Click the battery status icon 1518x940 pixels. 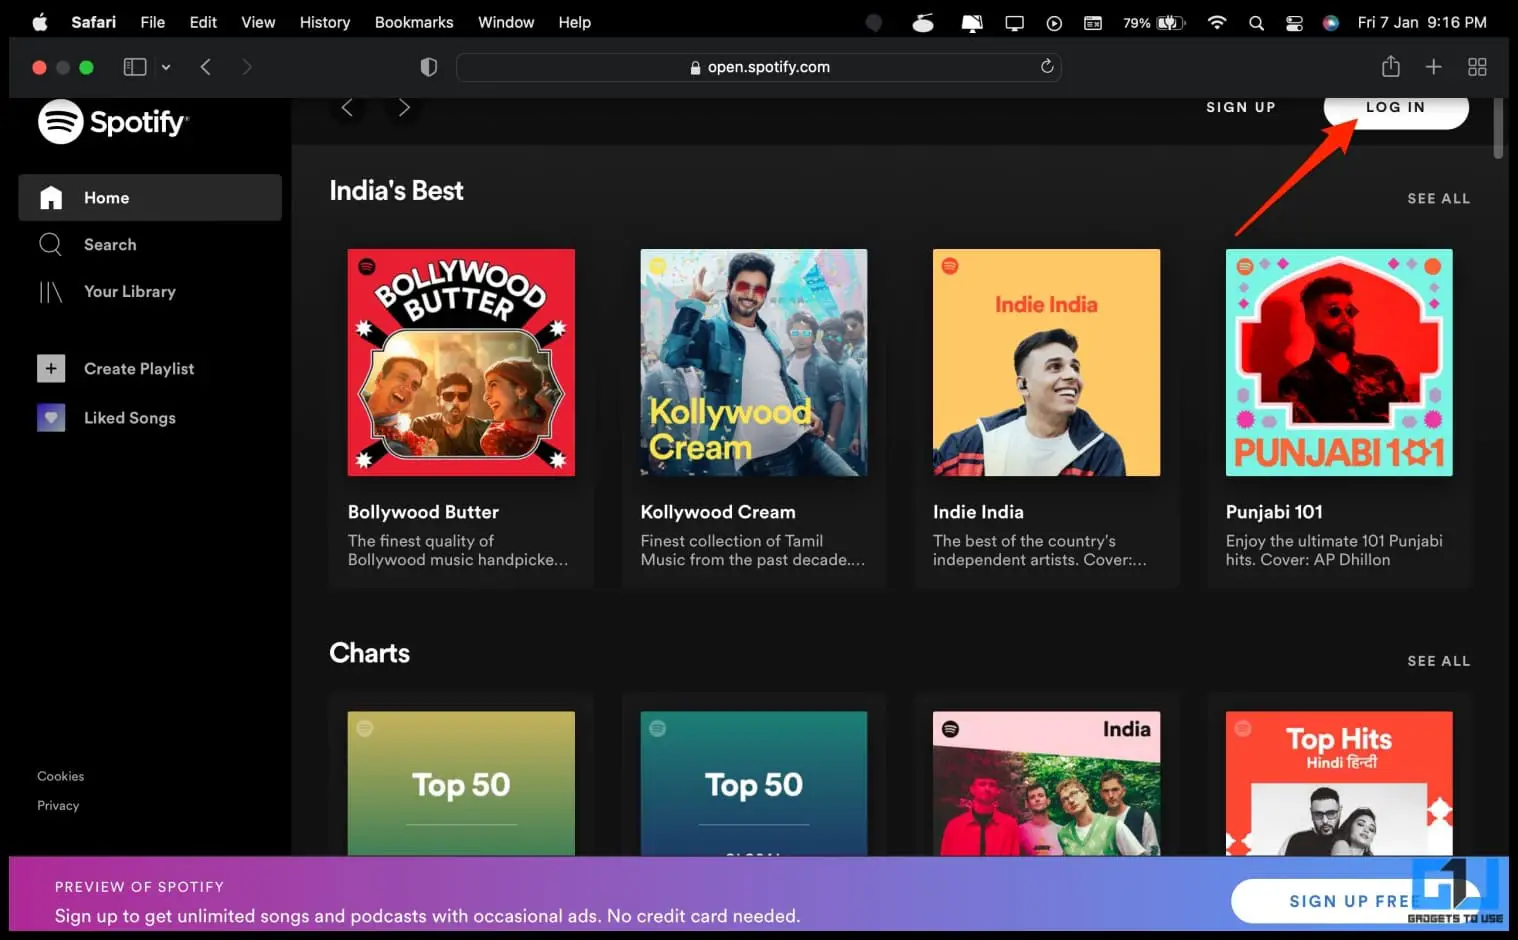pyautogui.click(x=1171, y=22)
